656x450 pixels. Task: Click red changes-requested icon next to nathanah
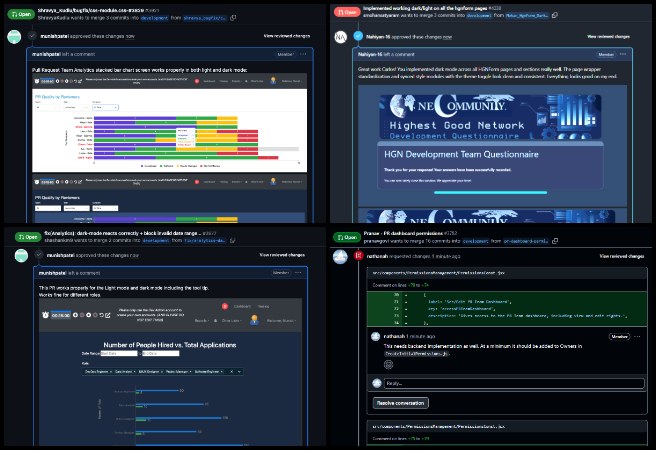tap(358, 256)
